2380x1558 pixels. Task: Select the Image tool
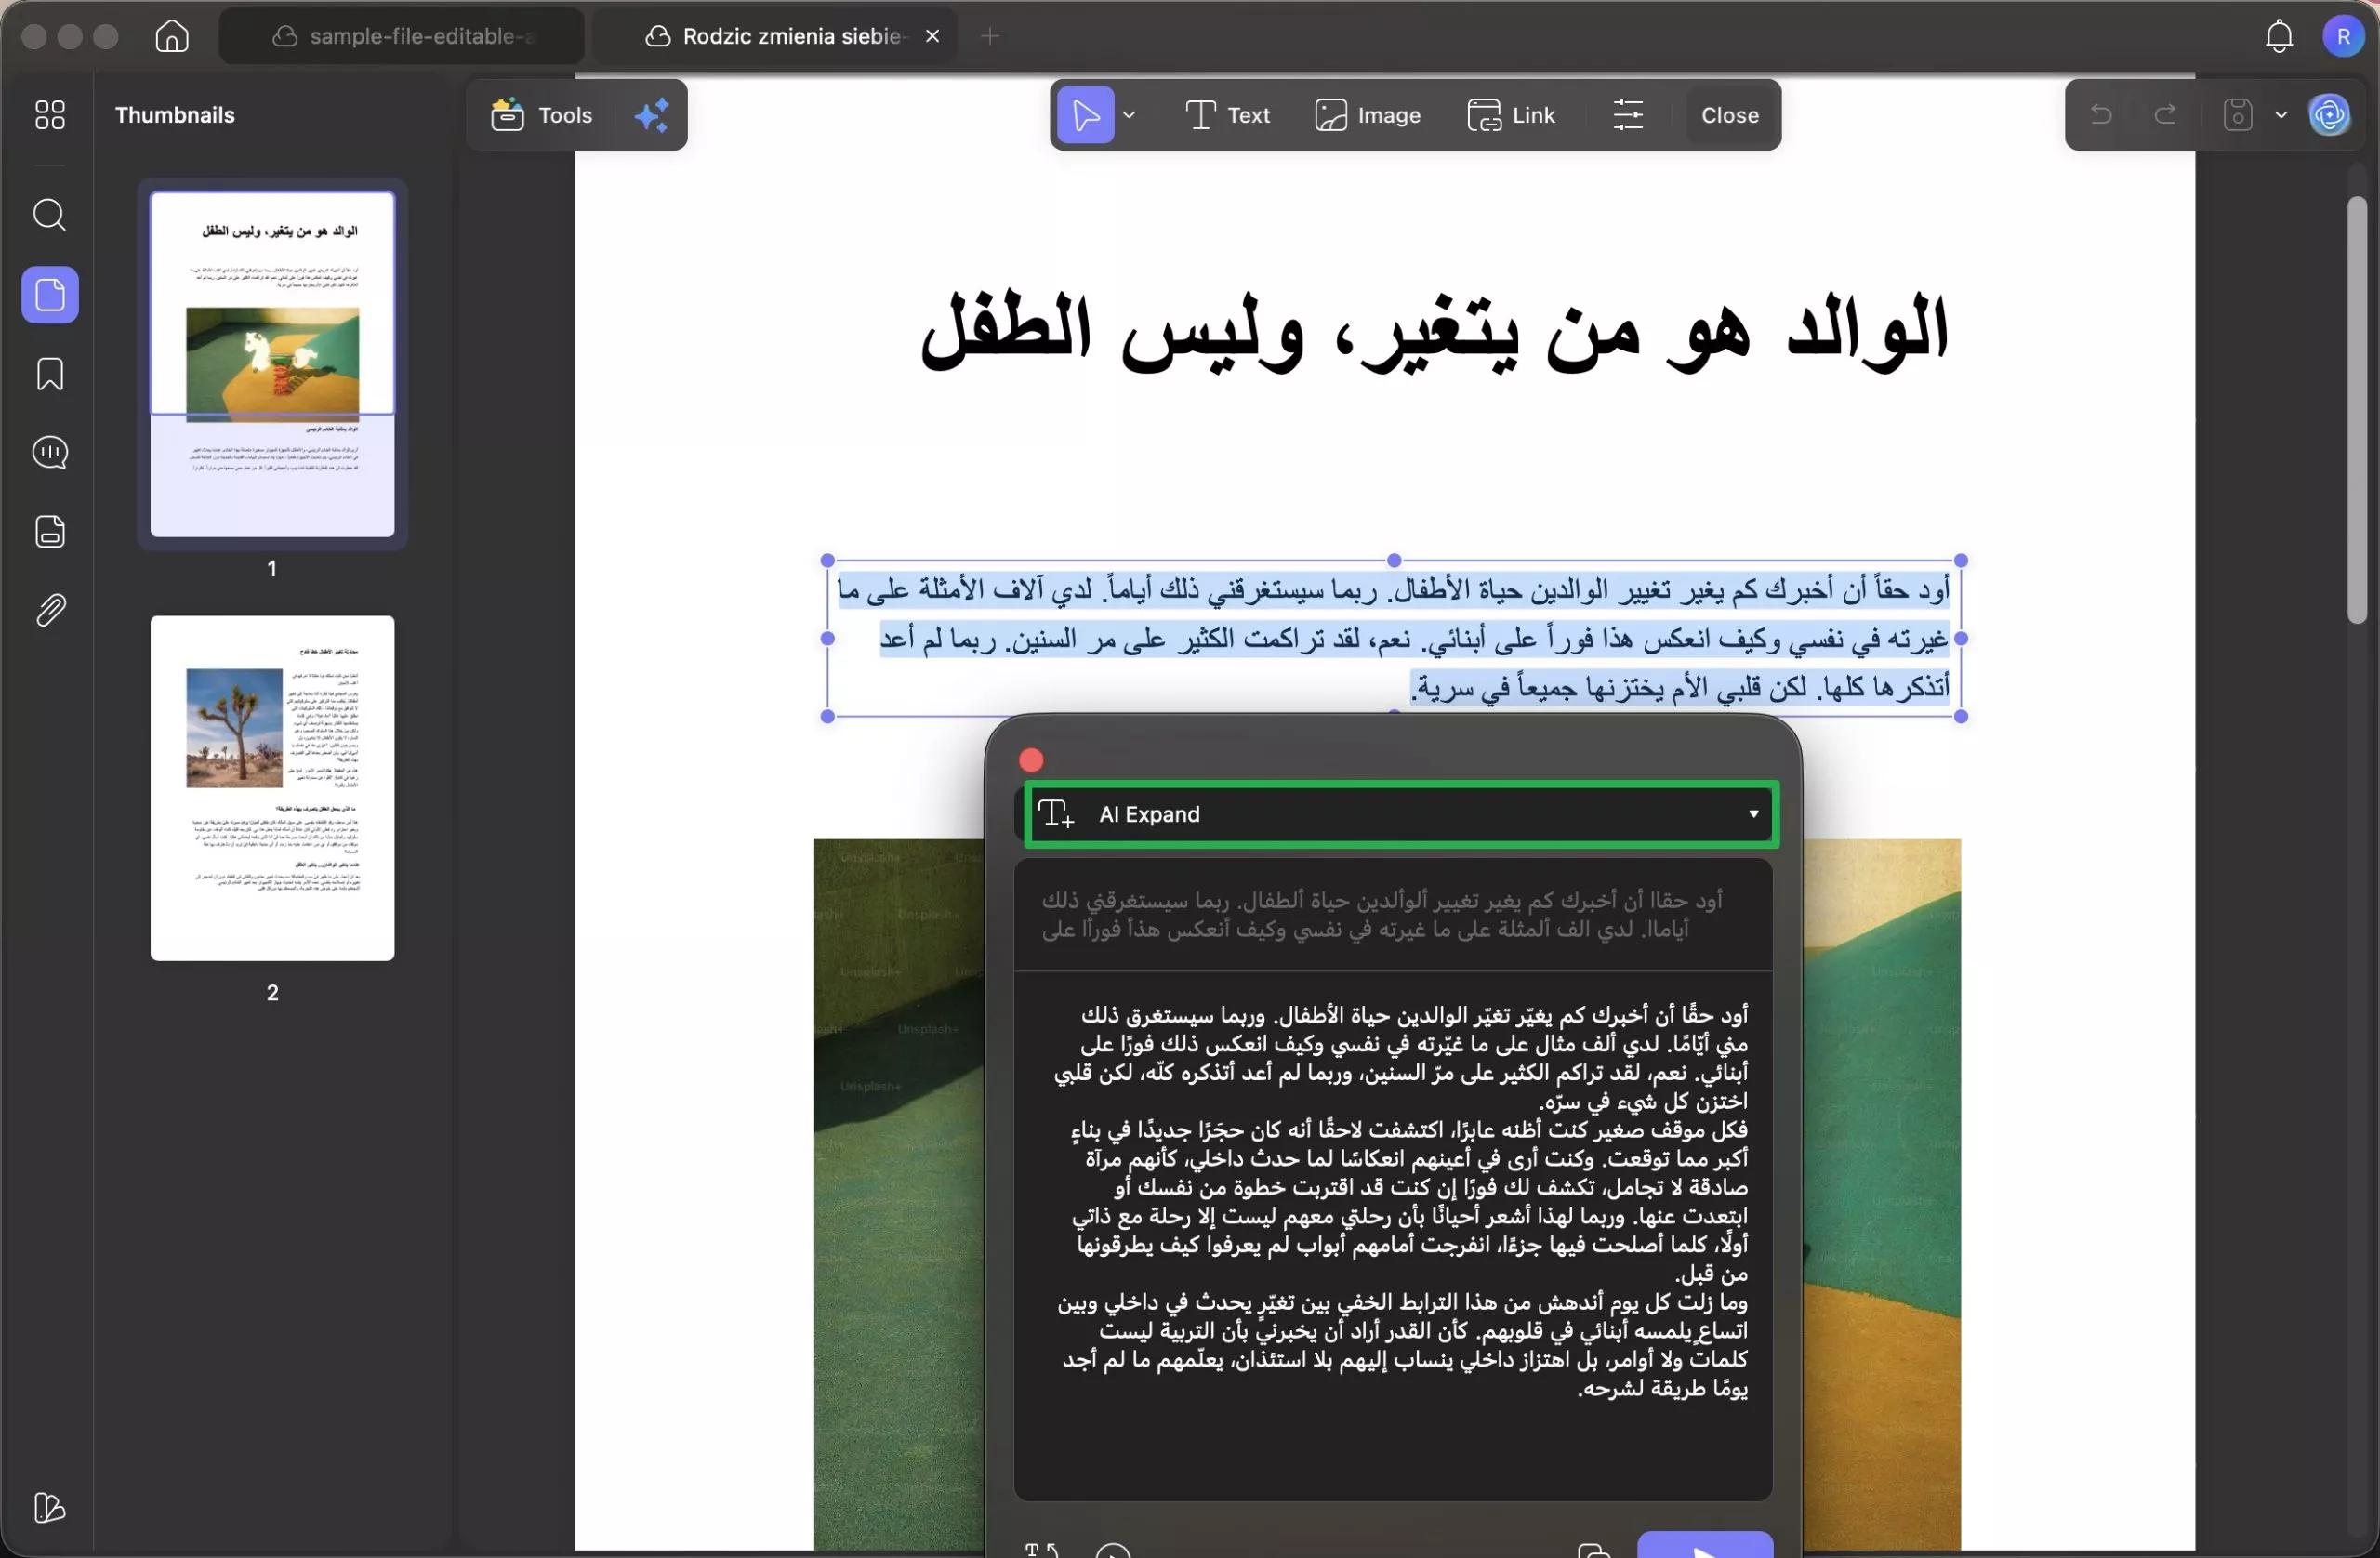point(1368,114)
